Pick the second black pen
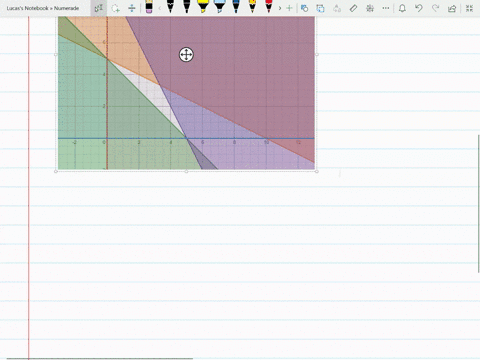 point(187,7)
